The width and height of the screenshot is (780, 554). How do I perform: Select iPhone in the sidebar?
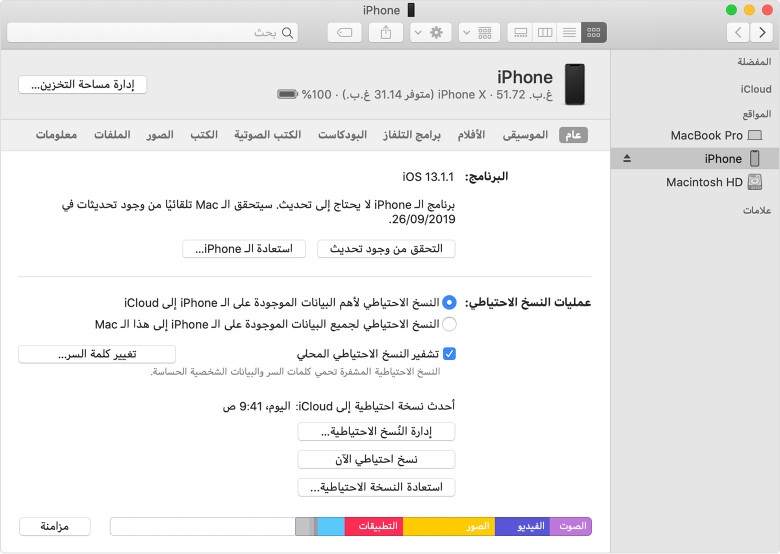[x=695, y=159]
